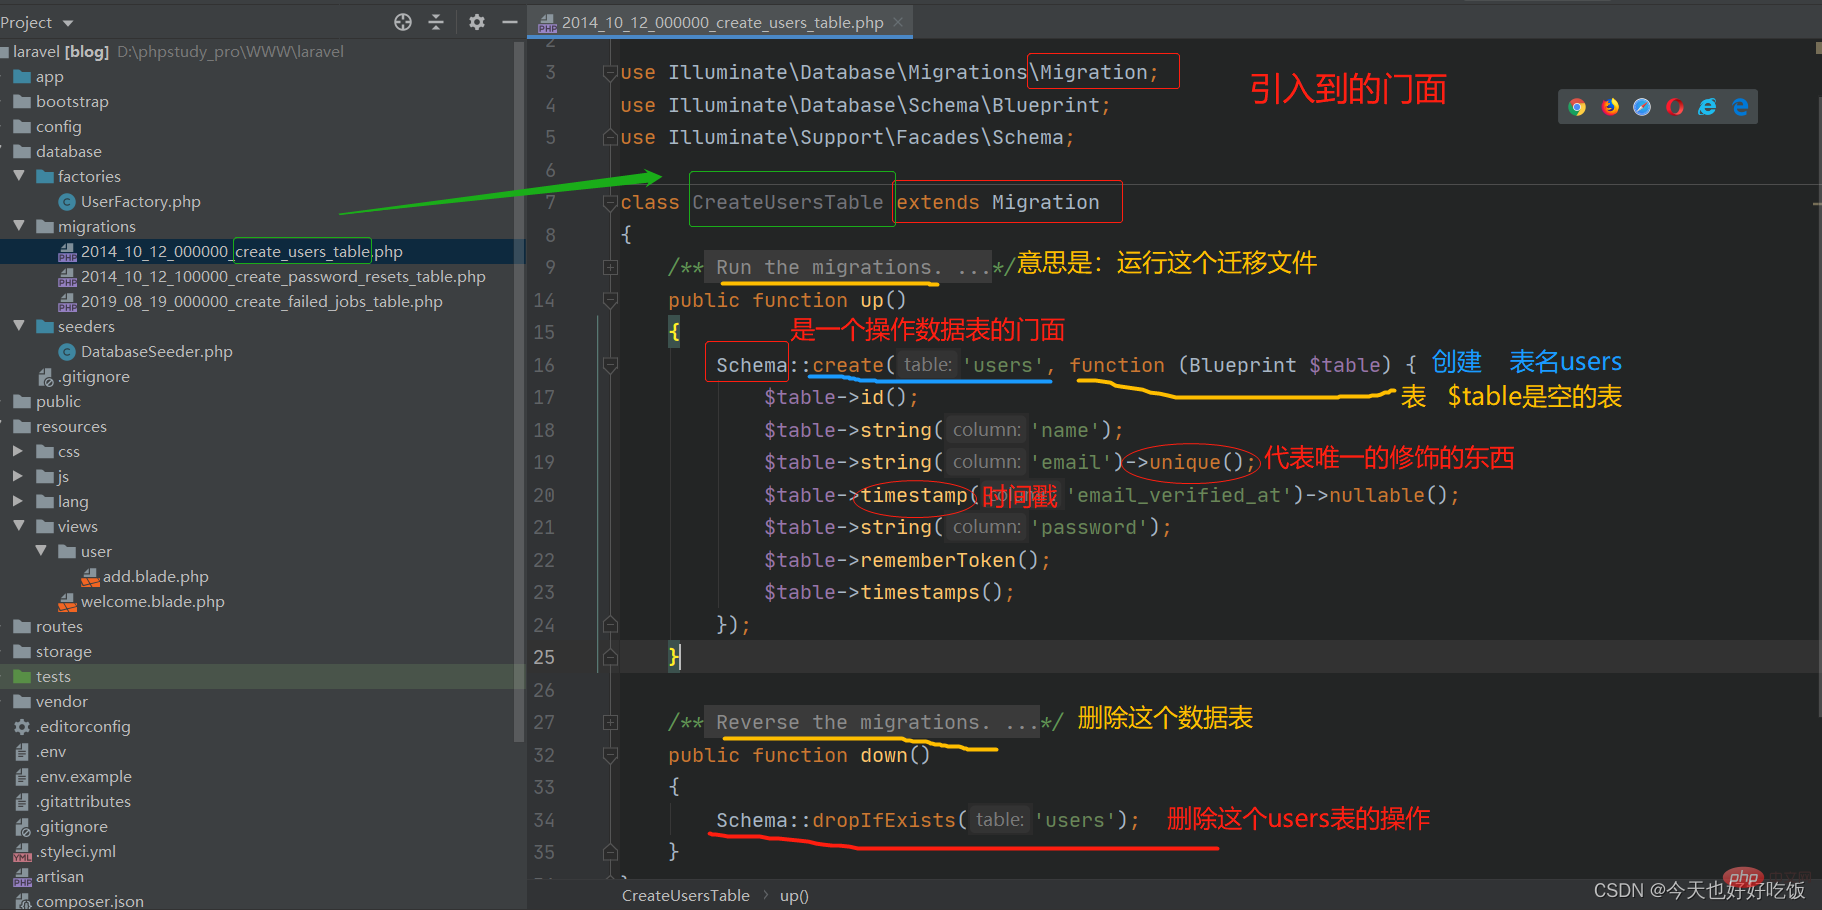
Task: Click gutter line number 34
Action: coord(544,820)
